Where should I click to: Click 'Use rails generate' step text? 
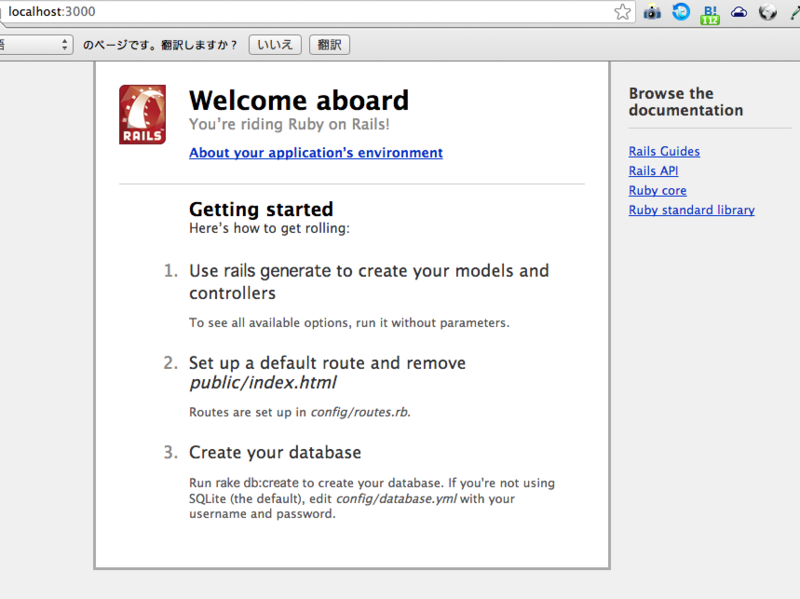(369, 282)
